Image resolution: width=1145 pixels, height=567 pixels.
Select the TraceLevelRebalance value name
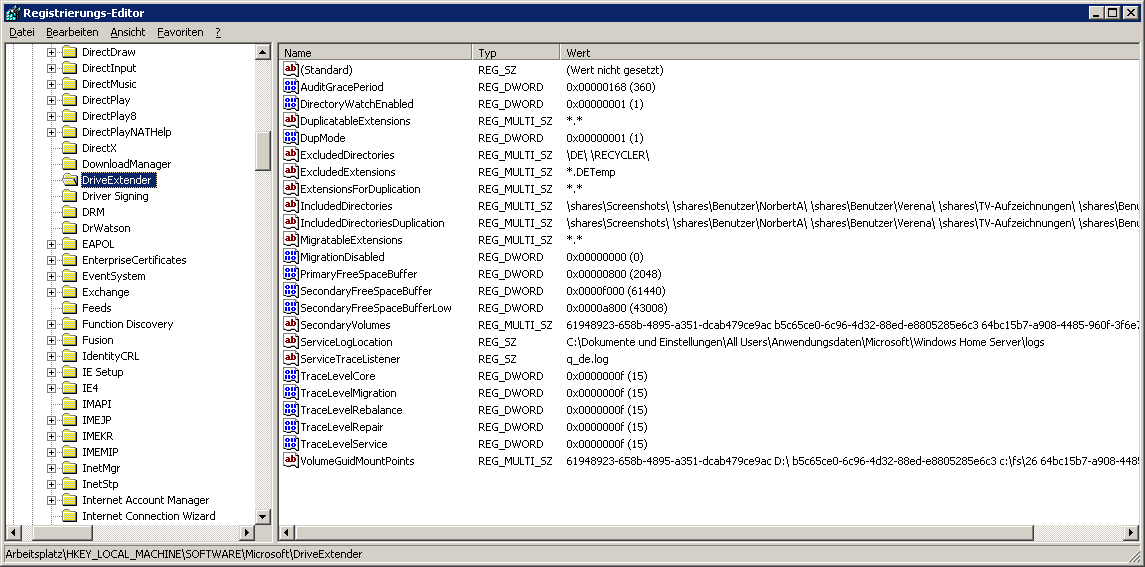coord(351,410)
